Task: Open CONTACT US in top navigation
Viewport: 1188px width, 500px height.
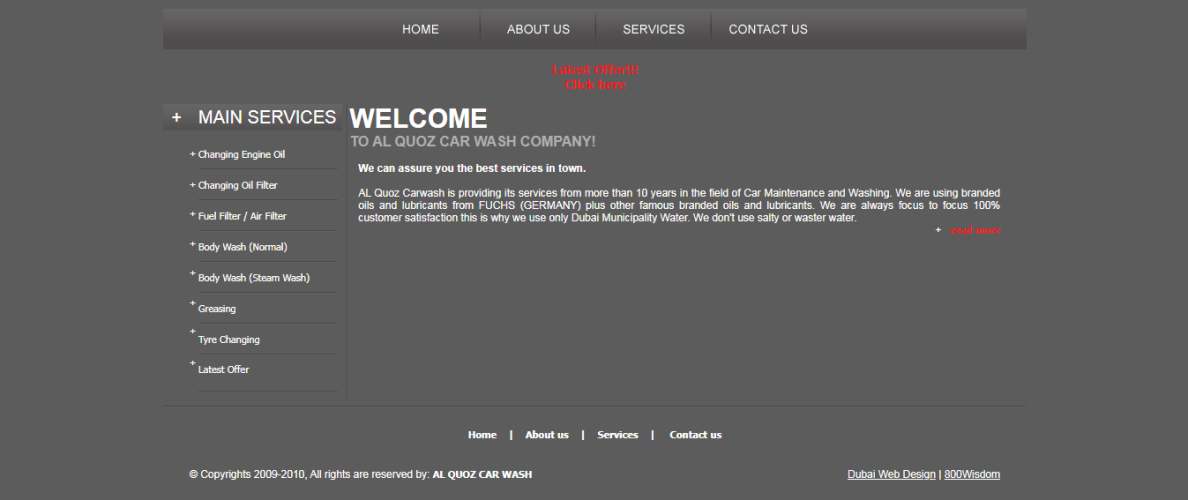Action: [x=768, y=30]
